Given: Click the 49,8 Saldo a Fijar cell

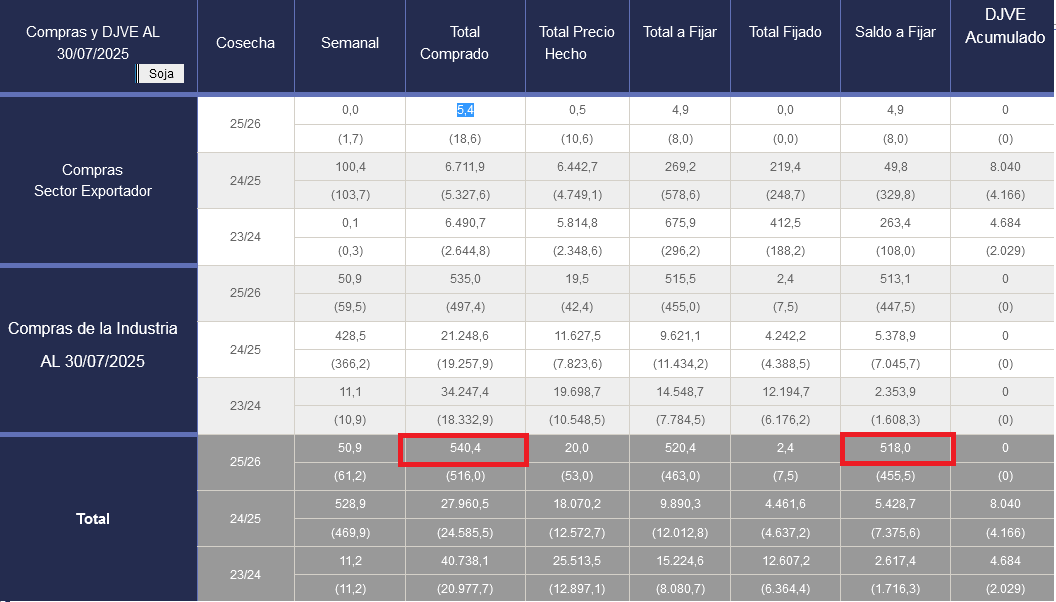Looking at the screenshot, I should (x=895, y=166).
